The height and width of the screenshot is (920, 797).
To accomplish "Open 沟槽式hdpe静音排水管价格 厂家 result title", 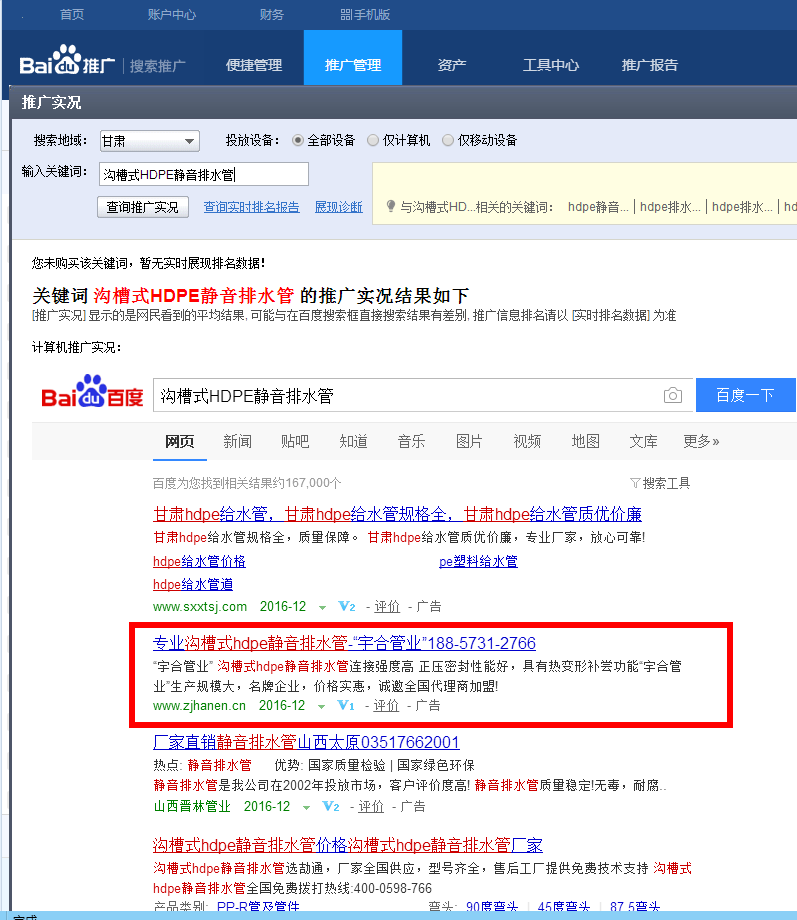I will click(347, 845).
